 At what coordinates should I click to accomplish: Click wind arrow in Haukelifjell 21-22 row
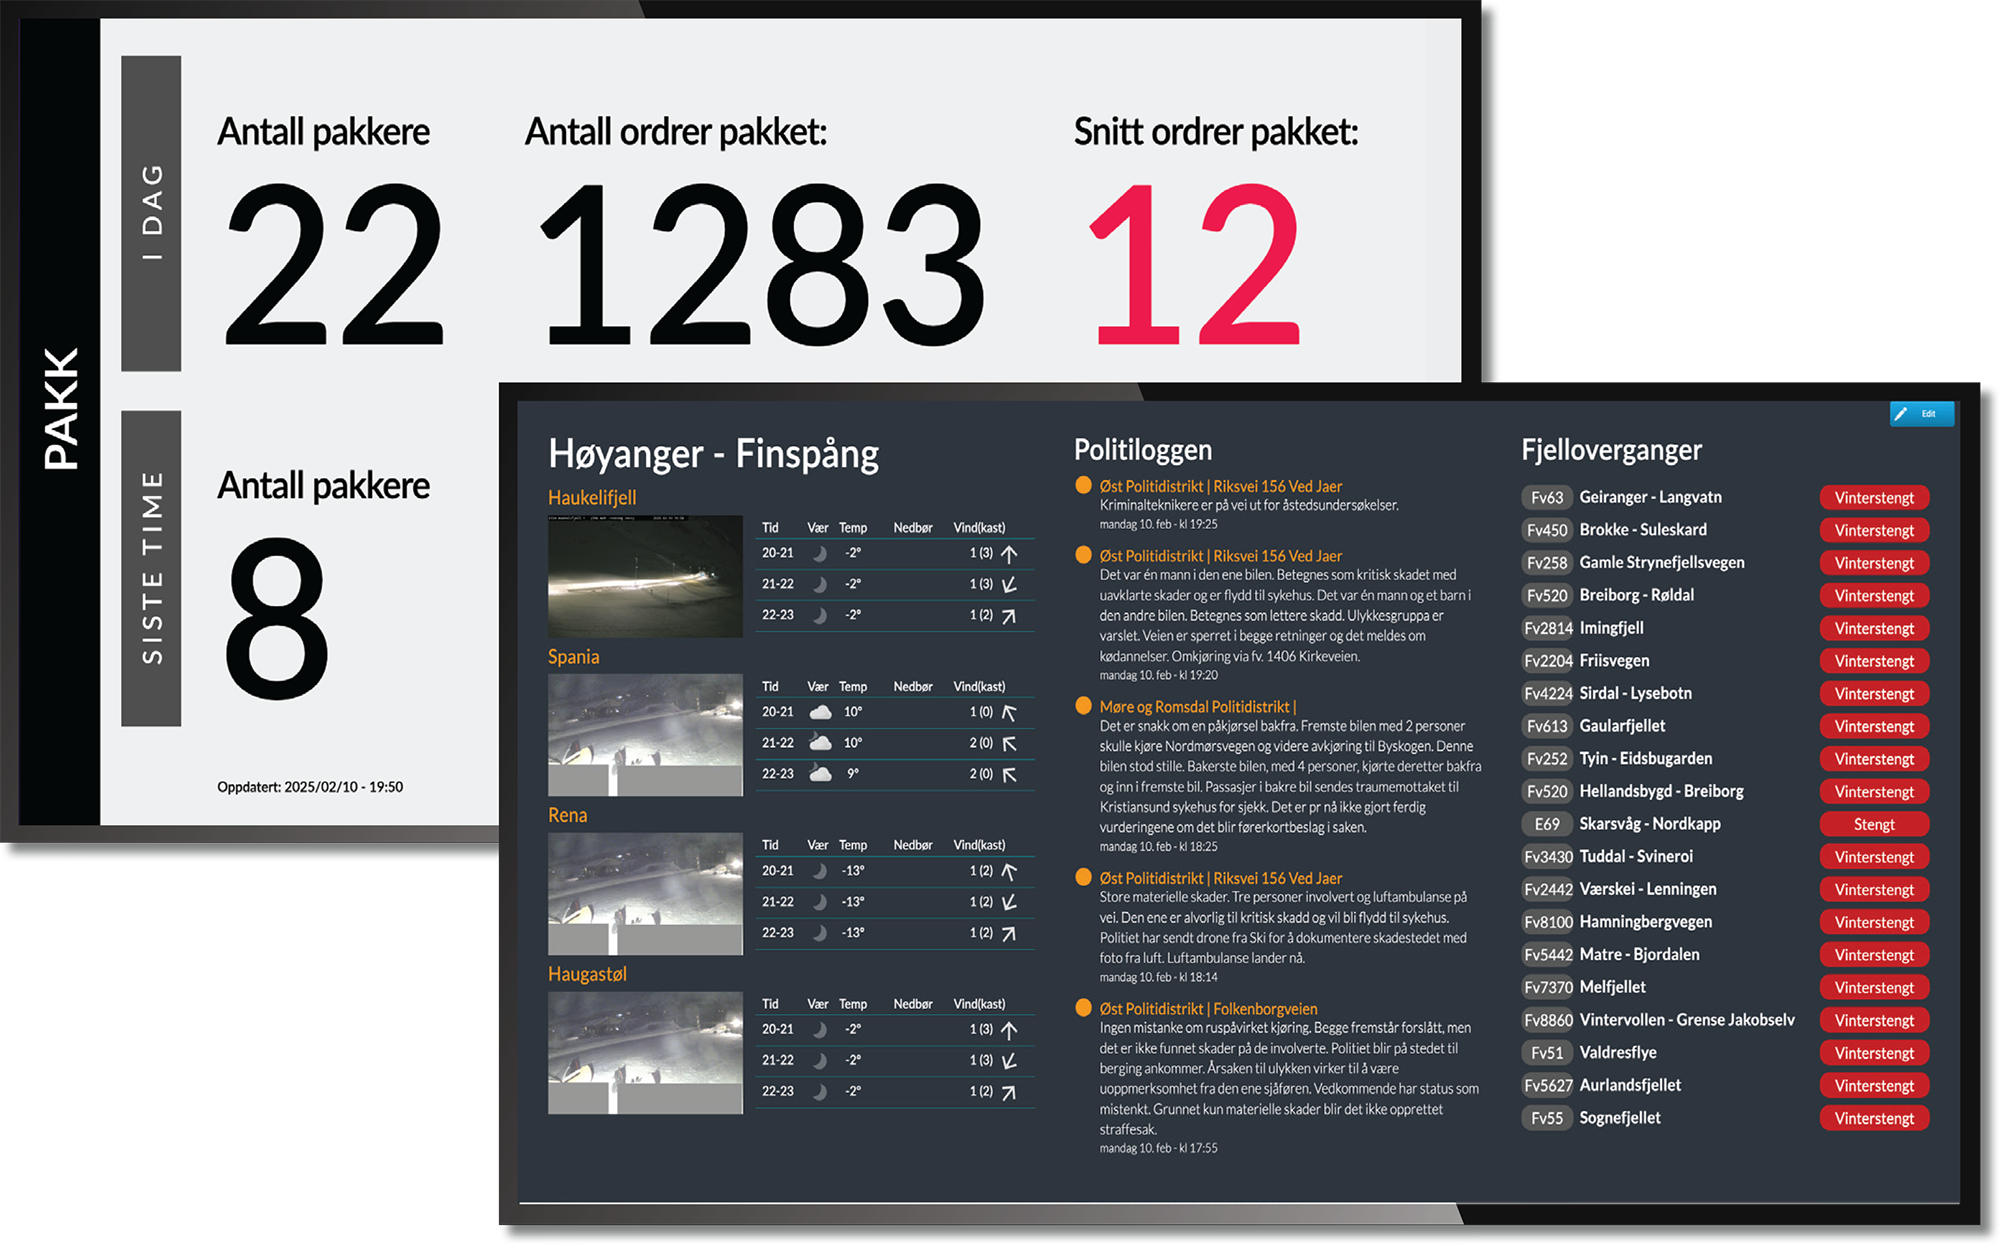(1009, 584)
